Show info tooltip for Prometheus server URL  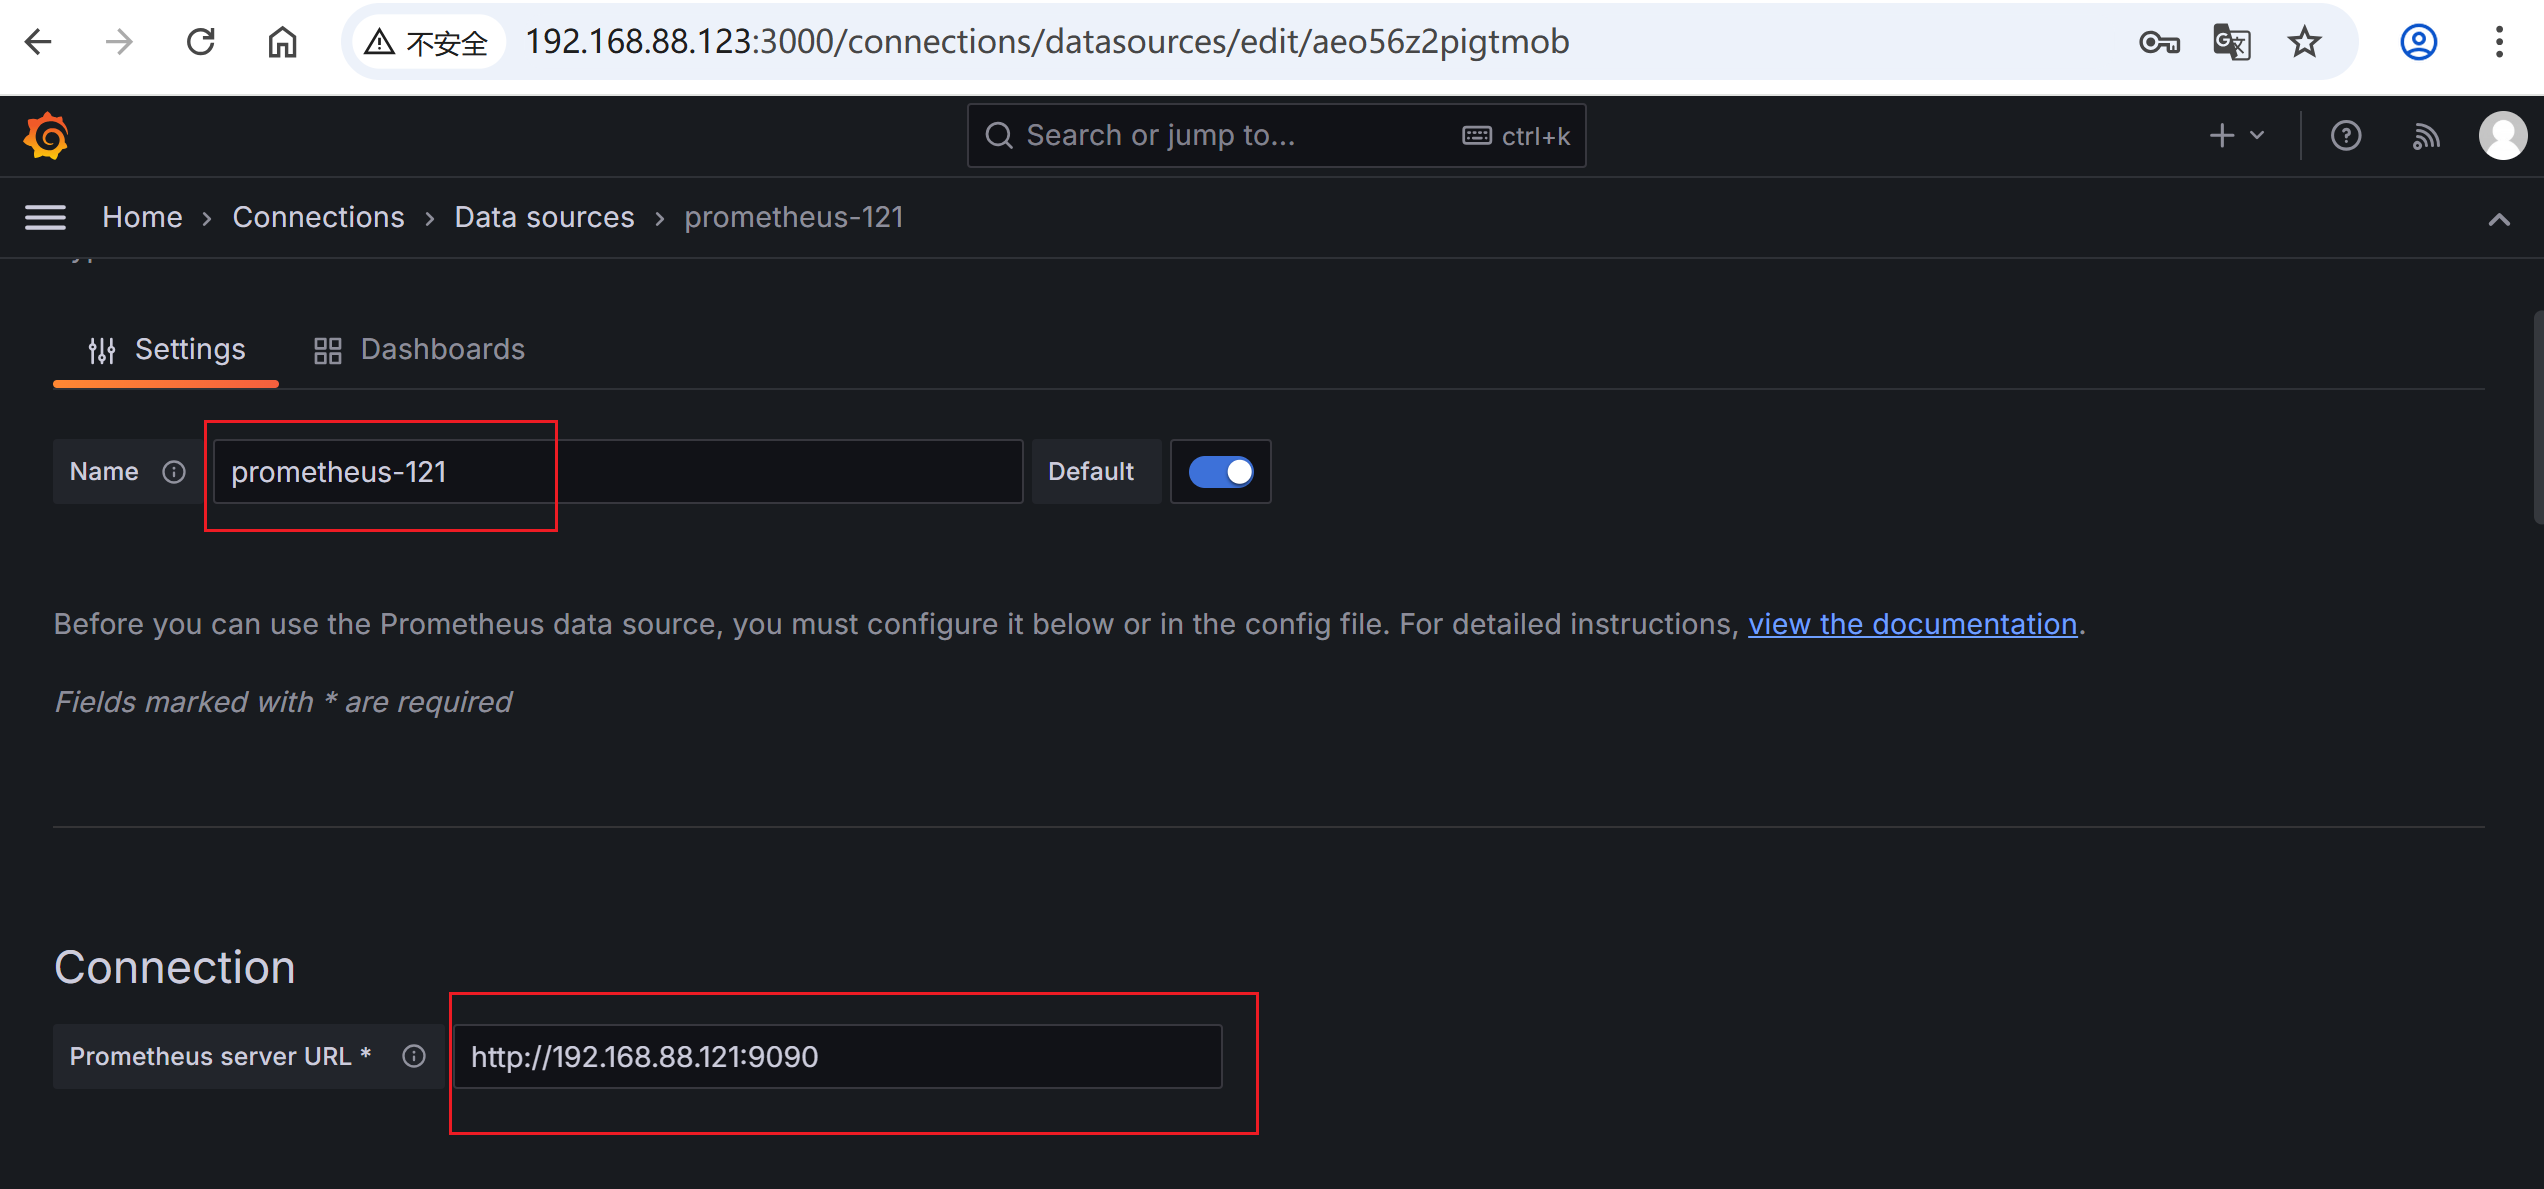414,1056
